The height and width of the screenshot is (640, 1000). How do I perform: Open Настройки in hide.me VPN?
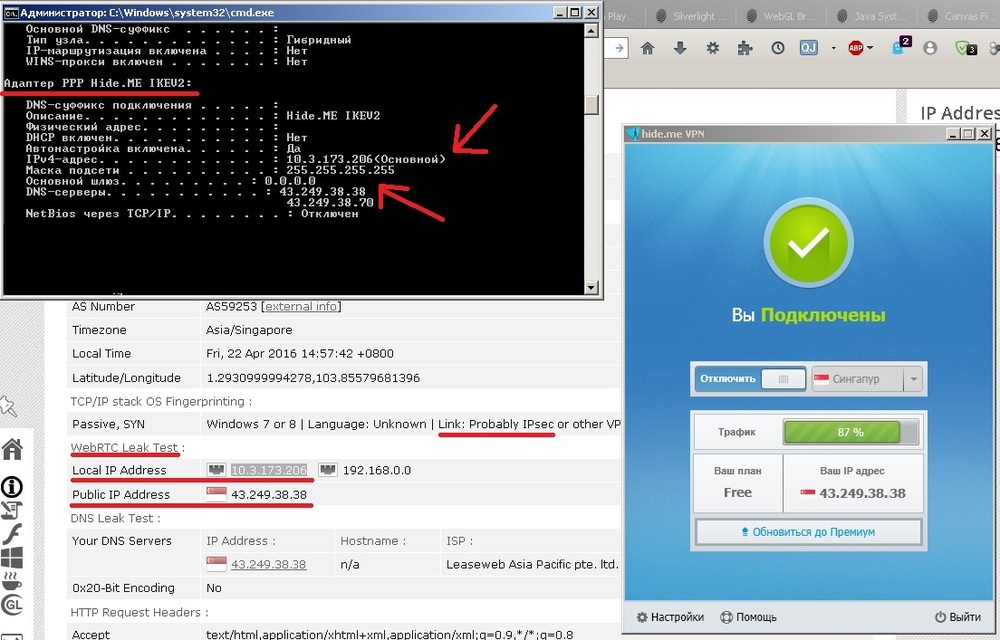670,617
